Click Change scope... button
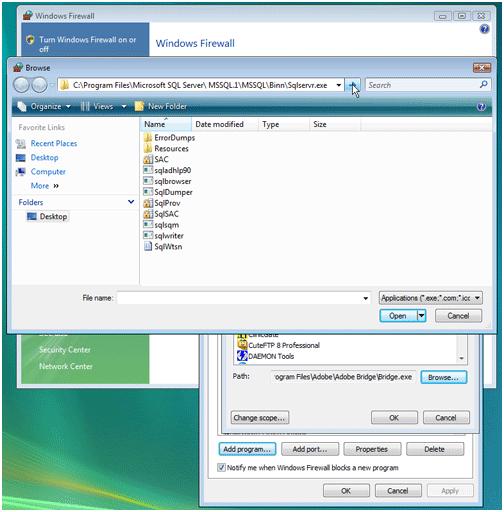Image resolution: width=504 pixels, height=512 pixels. 260,418
